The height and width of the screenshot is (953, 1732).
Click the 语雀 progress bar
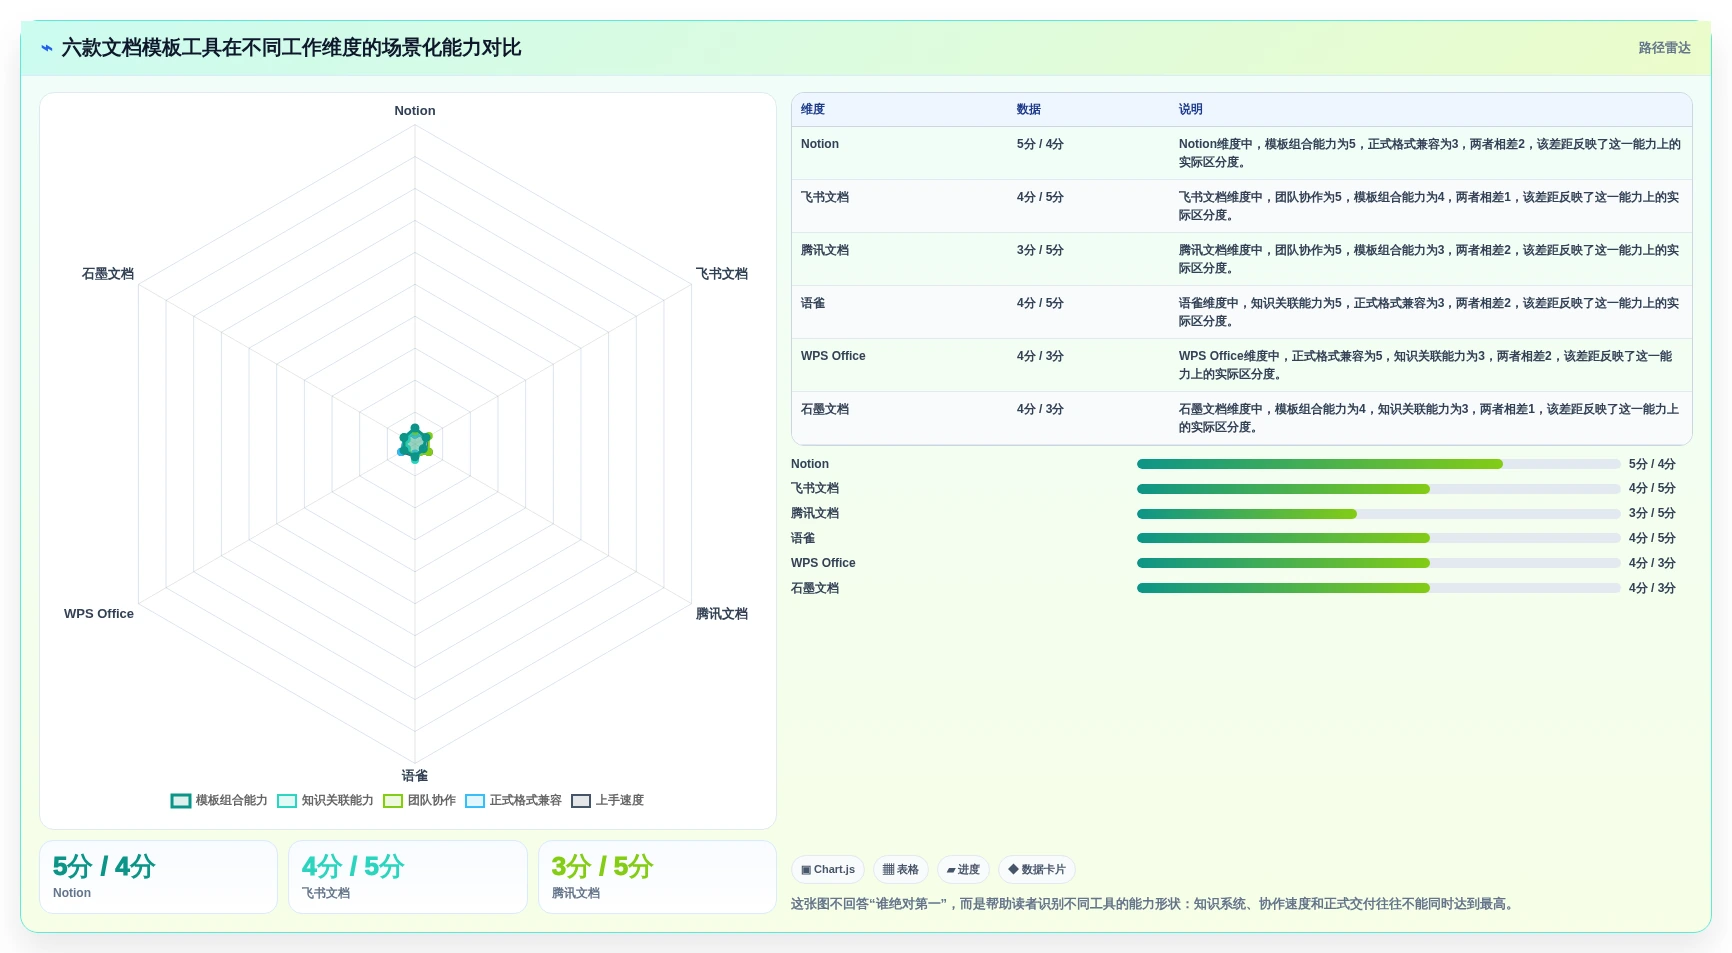point(1378,538)
